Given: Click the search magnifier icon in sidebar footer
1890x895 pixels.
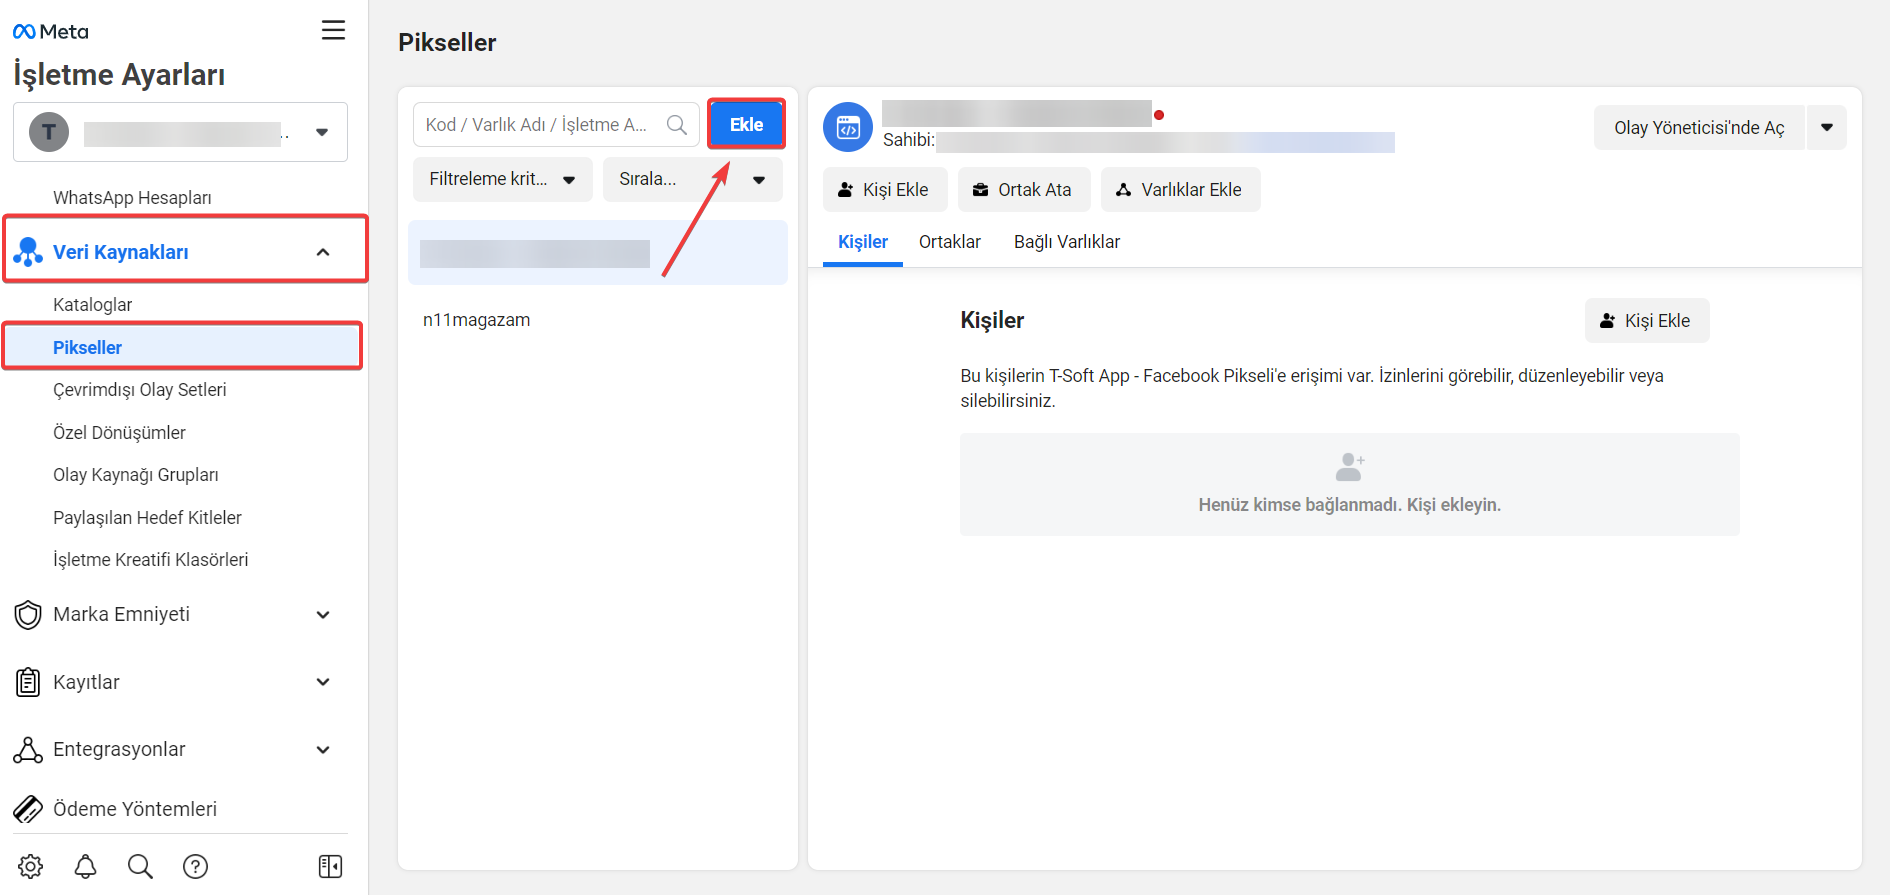Looking at the screenshot, I should tap(141, 866).
